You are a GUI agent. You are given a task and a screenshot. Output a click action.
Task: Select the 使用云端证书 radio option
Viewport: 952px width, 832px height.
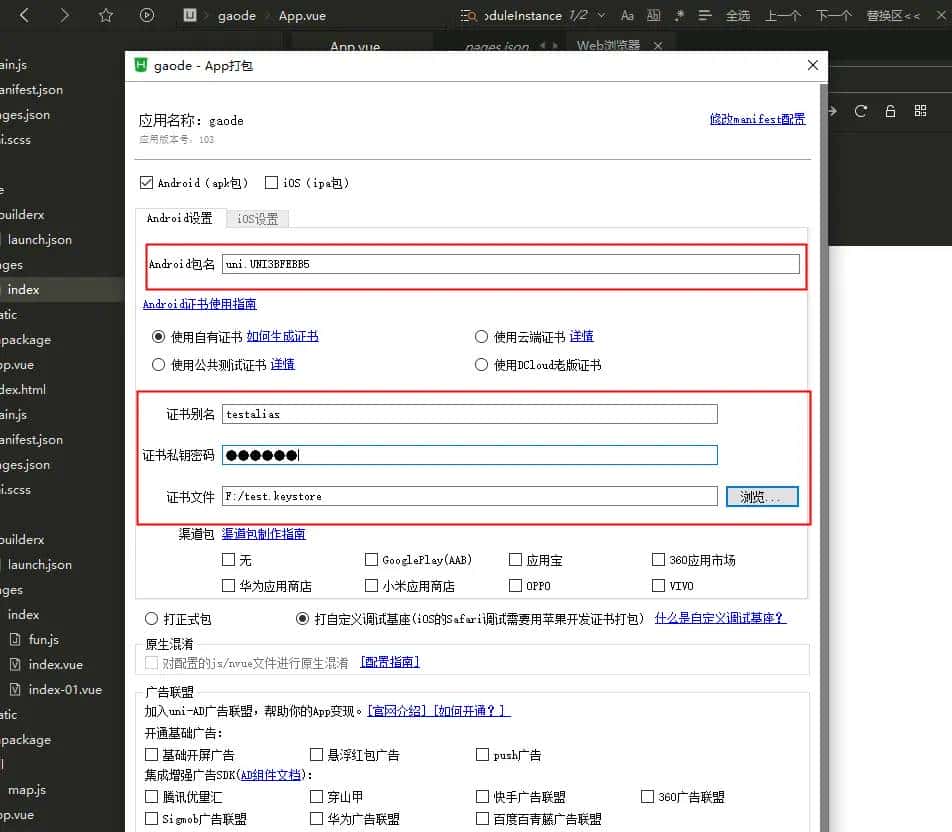pyautogui.click(x=481, y=337)
